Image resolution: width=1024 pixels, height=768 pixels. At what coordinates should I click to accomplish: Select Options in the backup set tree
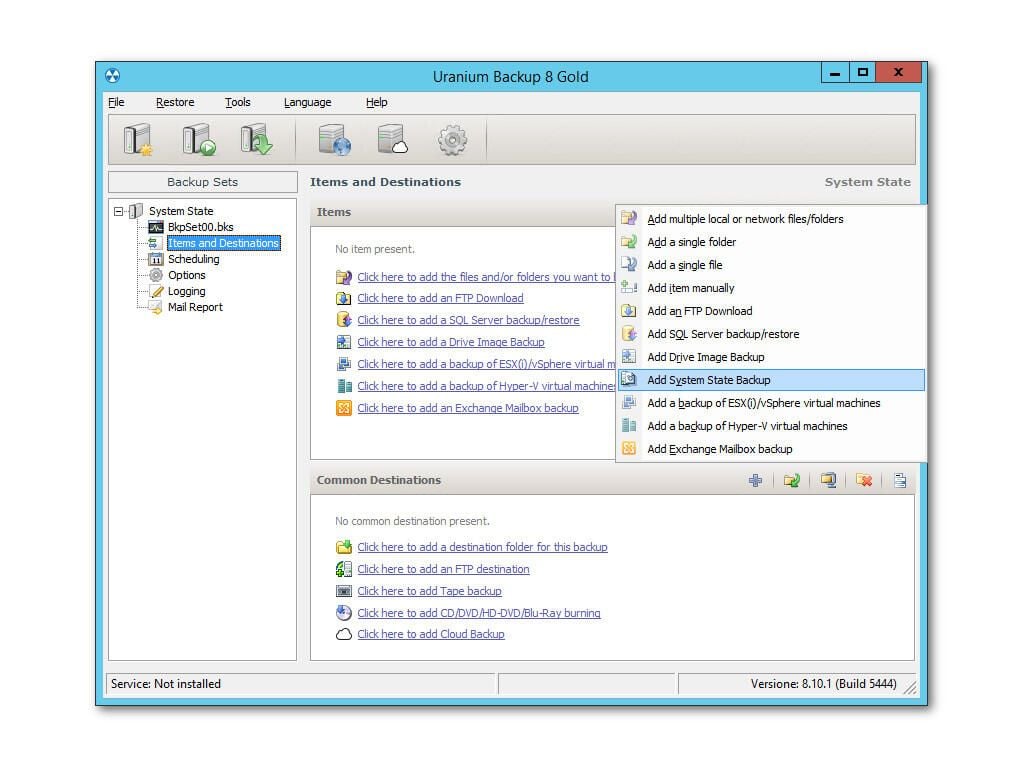click(186, 275)
